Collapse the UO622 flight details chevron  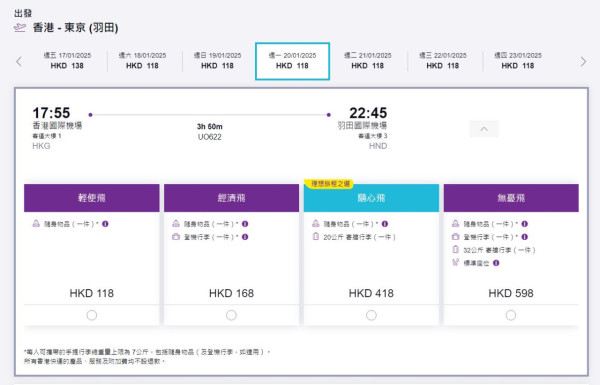[x=484, y=129]
